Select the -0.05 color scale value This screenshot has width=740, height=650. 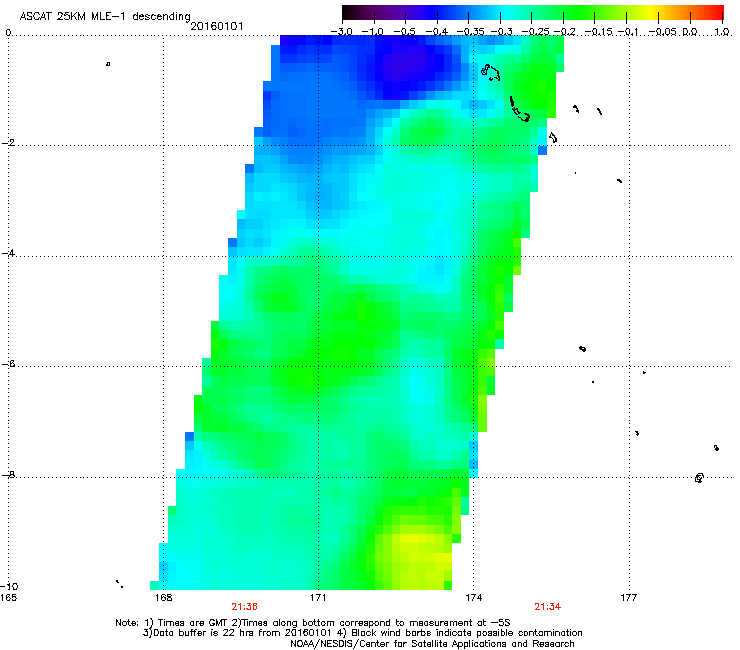pyautogui.click(x=663, y=32)
